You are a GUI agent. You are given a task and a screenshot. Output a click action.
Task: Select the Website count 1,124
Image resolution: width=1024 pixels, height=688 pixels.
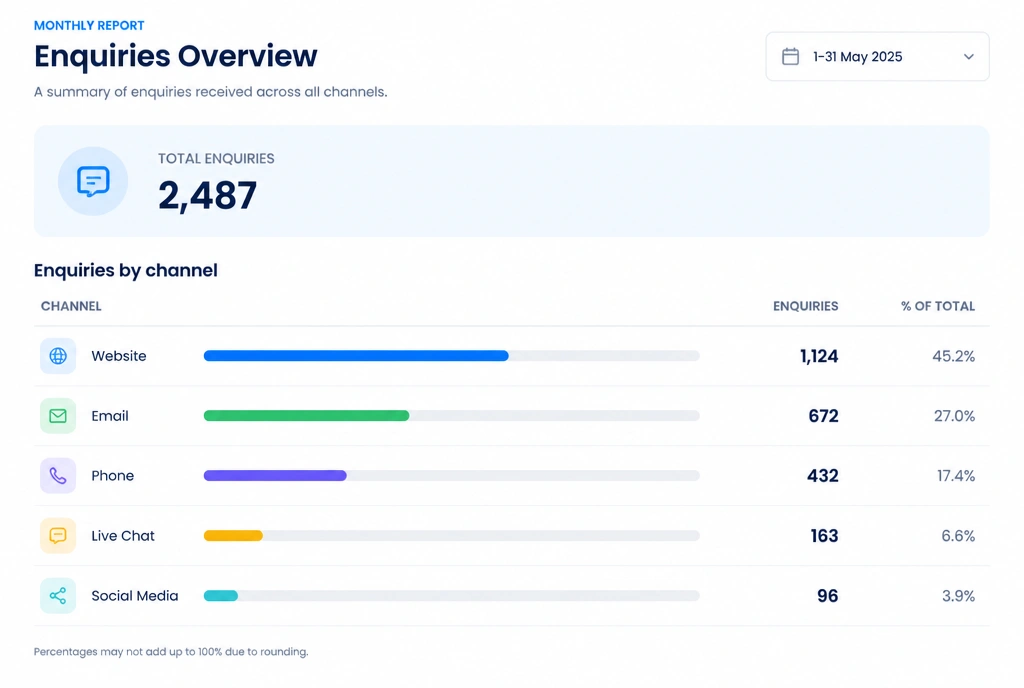pyautogui.click(x=819, y=356)
